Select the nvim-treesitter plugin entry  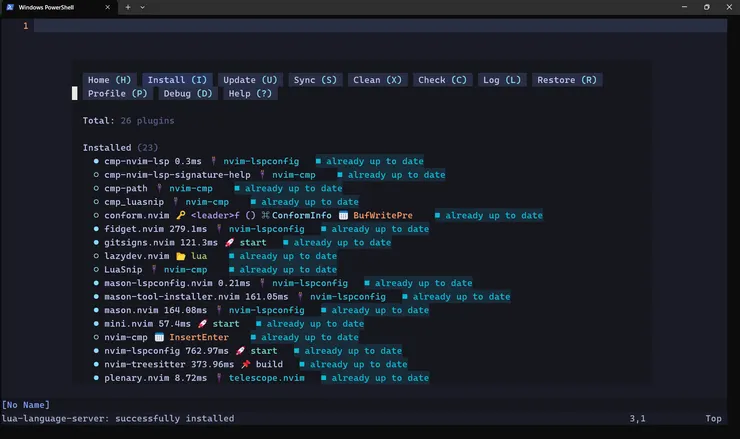(144, 364)
